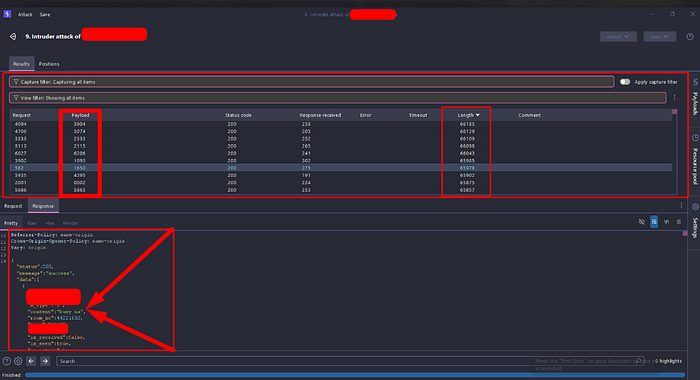Click the magnifier icon in search field
The width and height of the screenshot is (700, 380).
coord(639,361)
